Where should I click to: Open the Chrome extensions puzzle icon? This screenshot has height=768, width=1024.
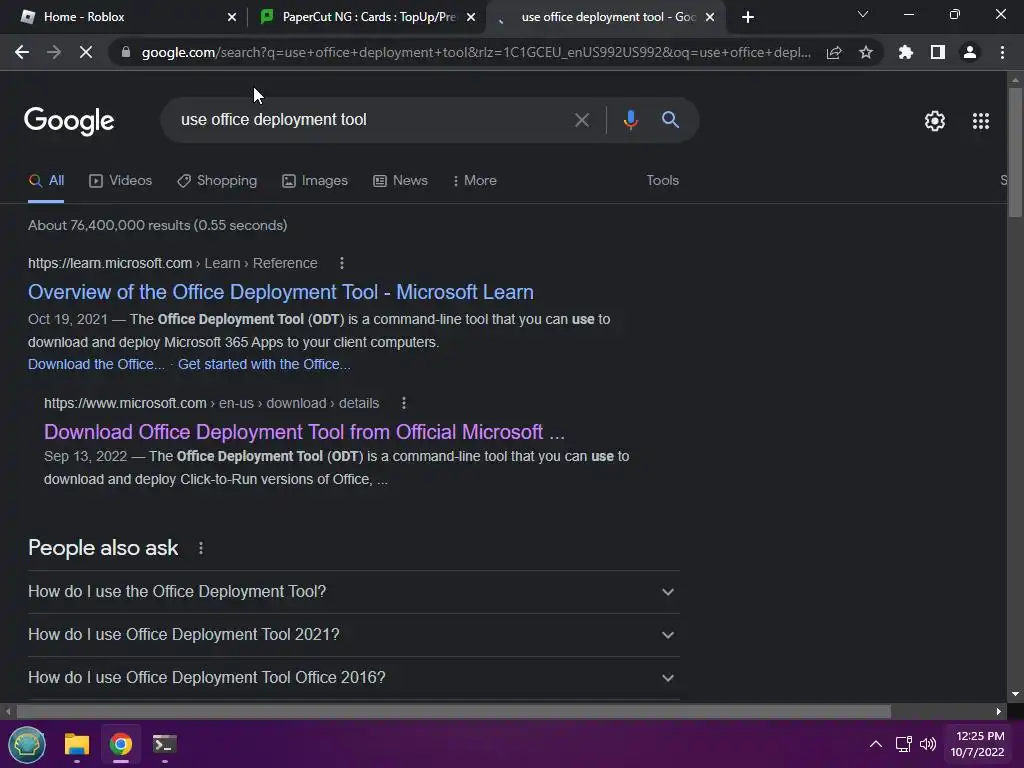[906, 52]
